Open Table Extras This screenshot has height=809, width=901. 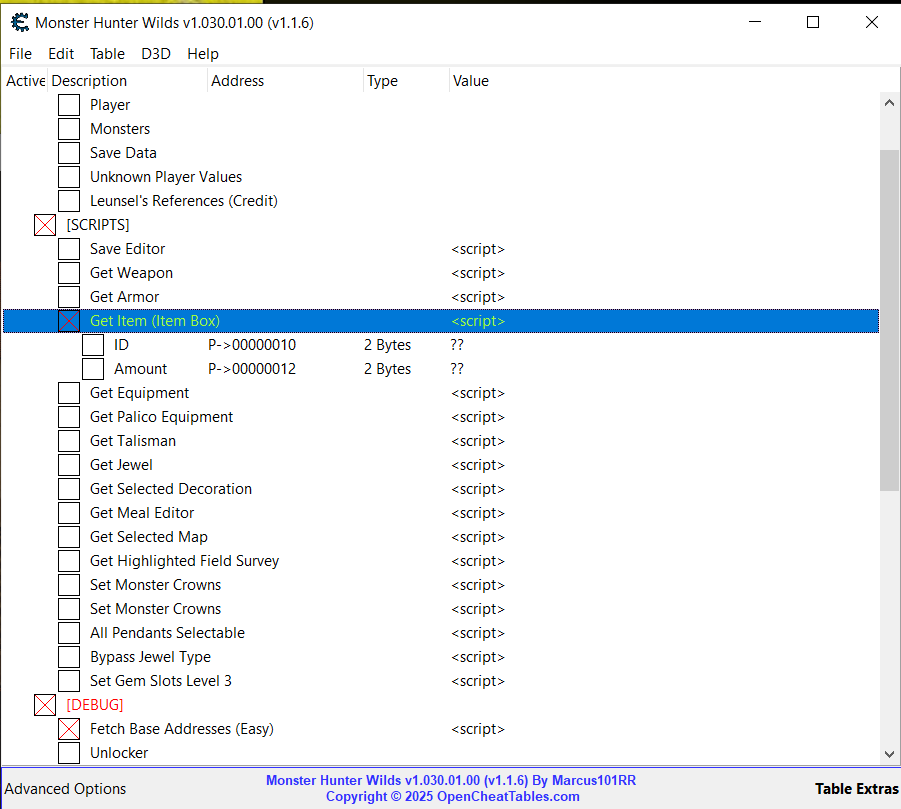(856, 788)
